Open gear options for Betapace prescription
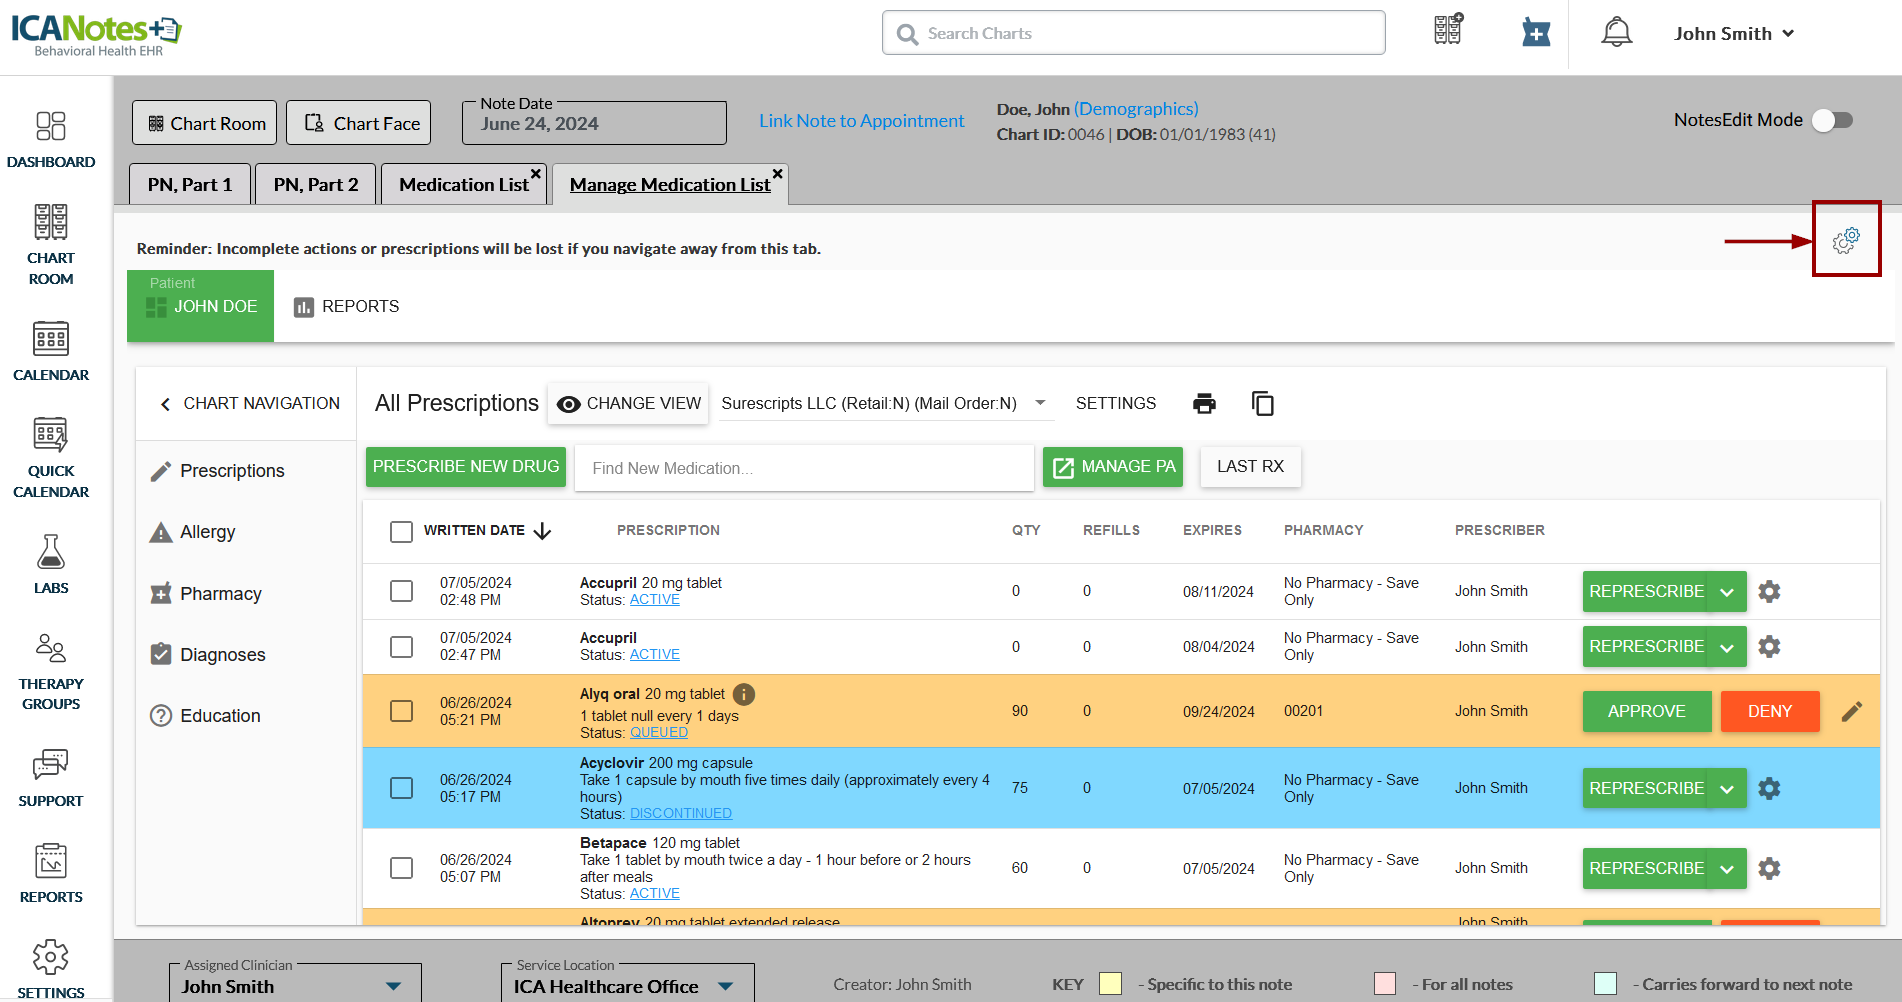The image size is (1902, 1002). pyautogui.click(x=1769, y=868)
